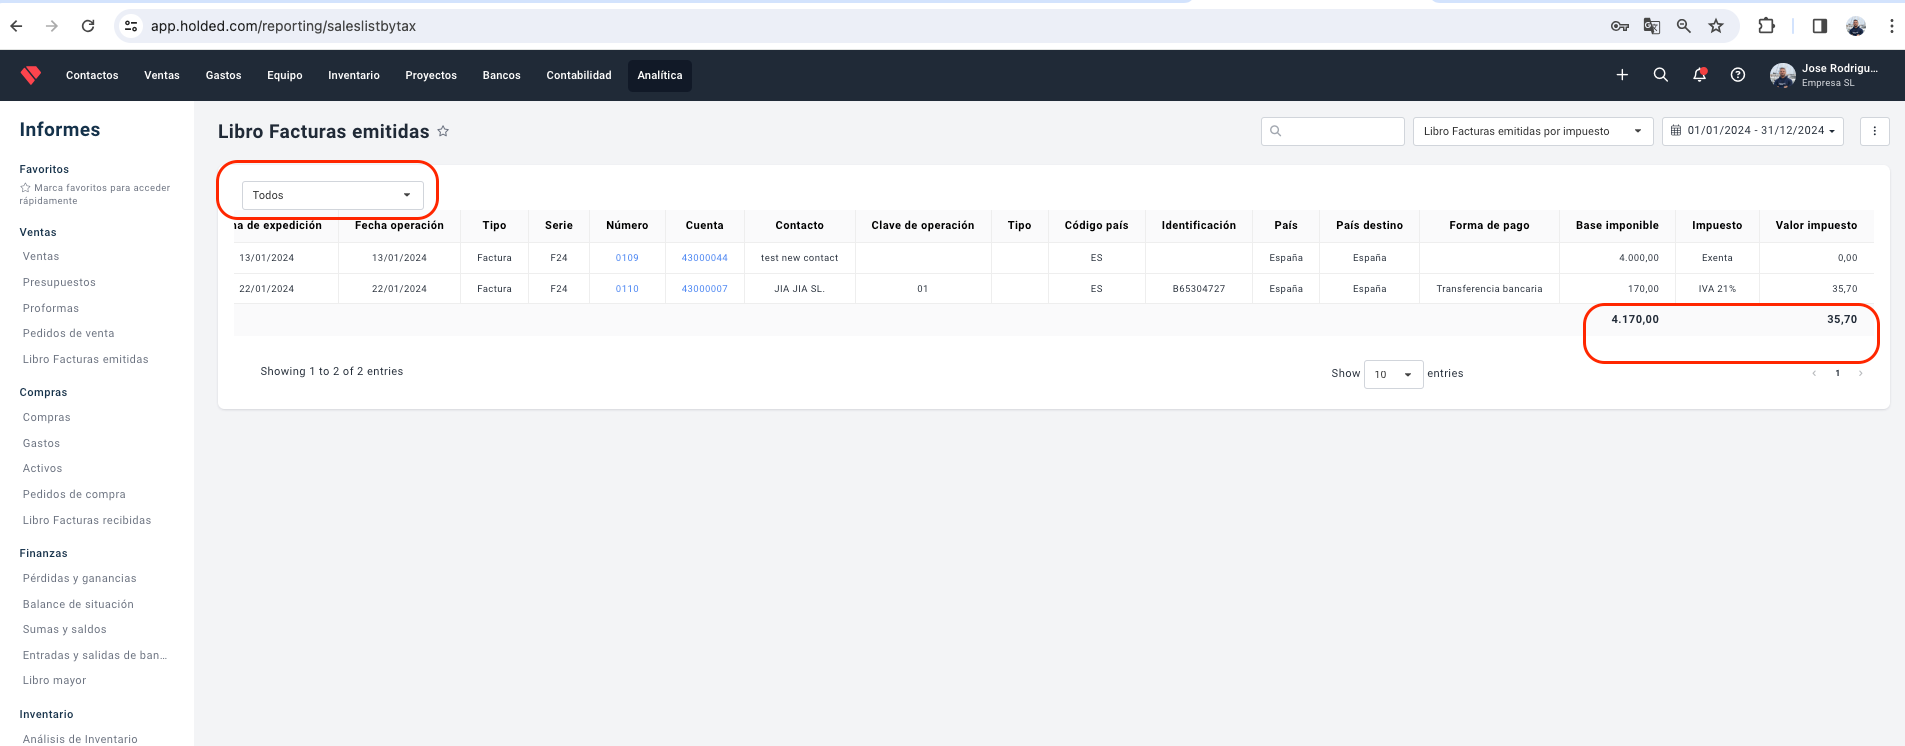
Task: Click the Holded logo icon
Action: (x=31, y=75)
